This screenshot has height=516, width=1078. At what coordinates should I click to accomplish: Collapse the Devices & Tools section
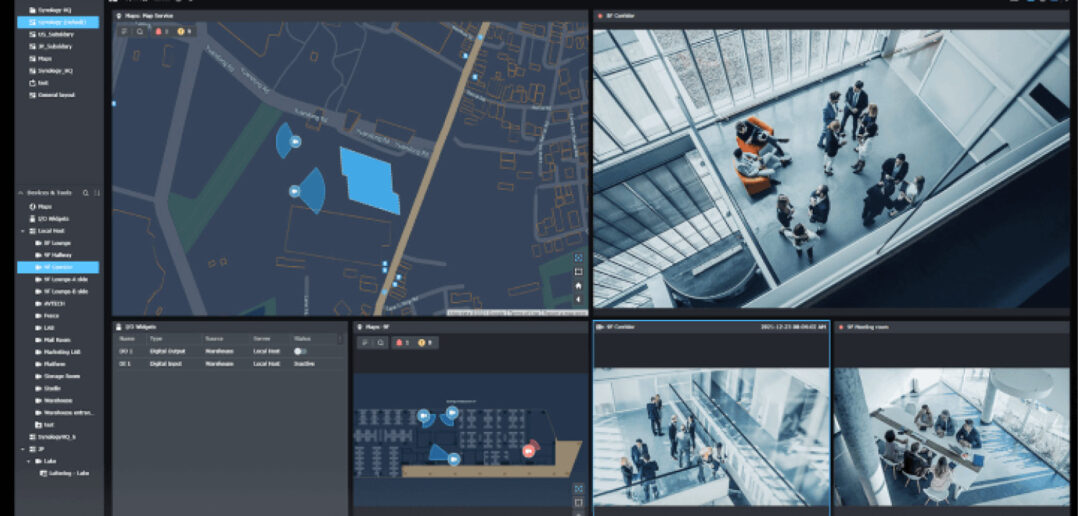click(x=21, y=193)
